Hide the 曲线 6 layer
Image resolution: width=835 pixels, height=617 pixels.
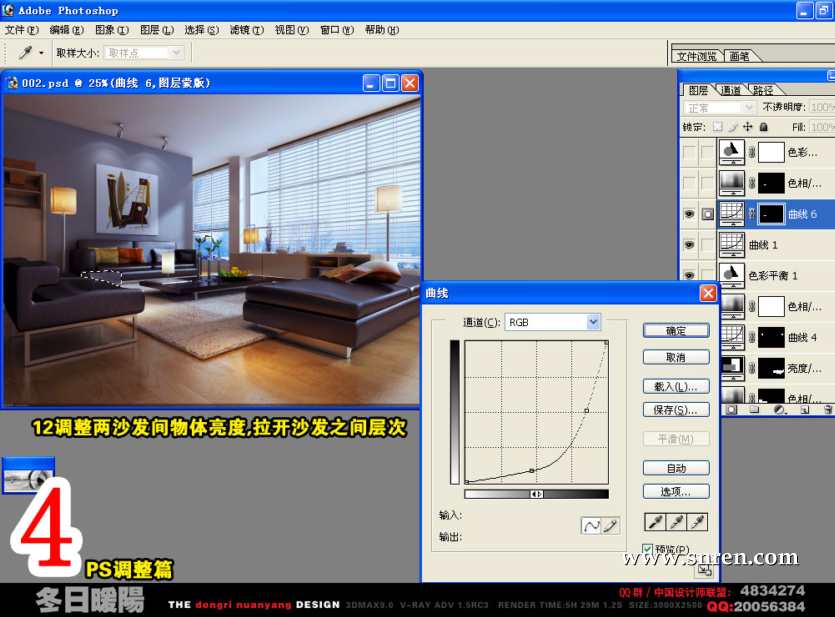[x=689, y=214]
